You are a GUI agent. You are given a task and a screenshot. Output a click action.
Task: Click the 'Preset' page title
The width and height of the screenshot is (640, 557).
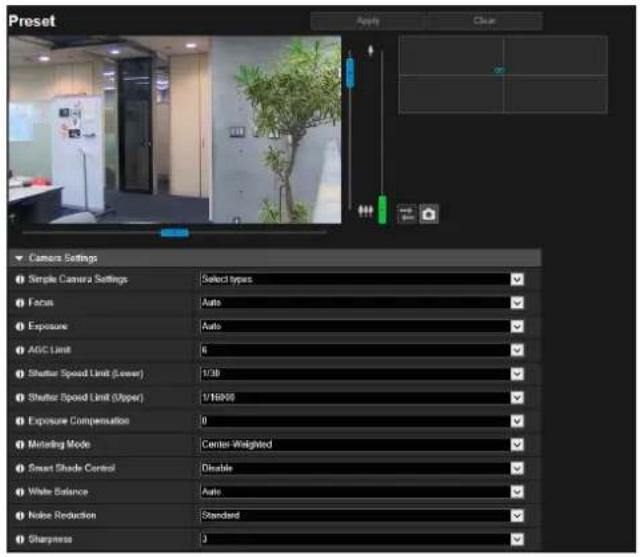click(x=32, y=21)
